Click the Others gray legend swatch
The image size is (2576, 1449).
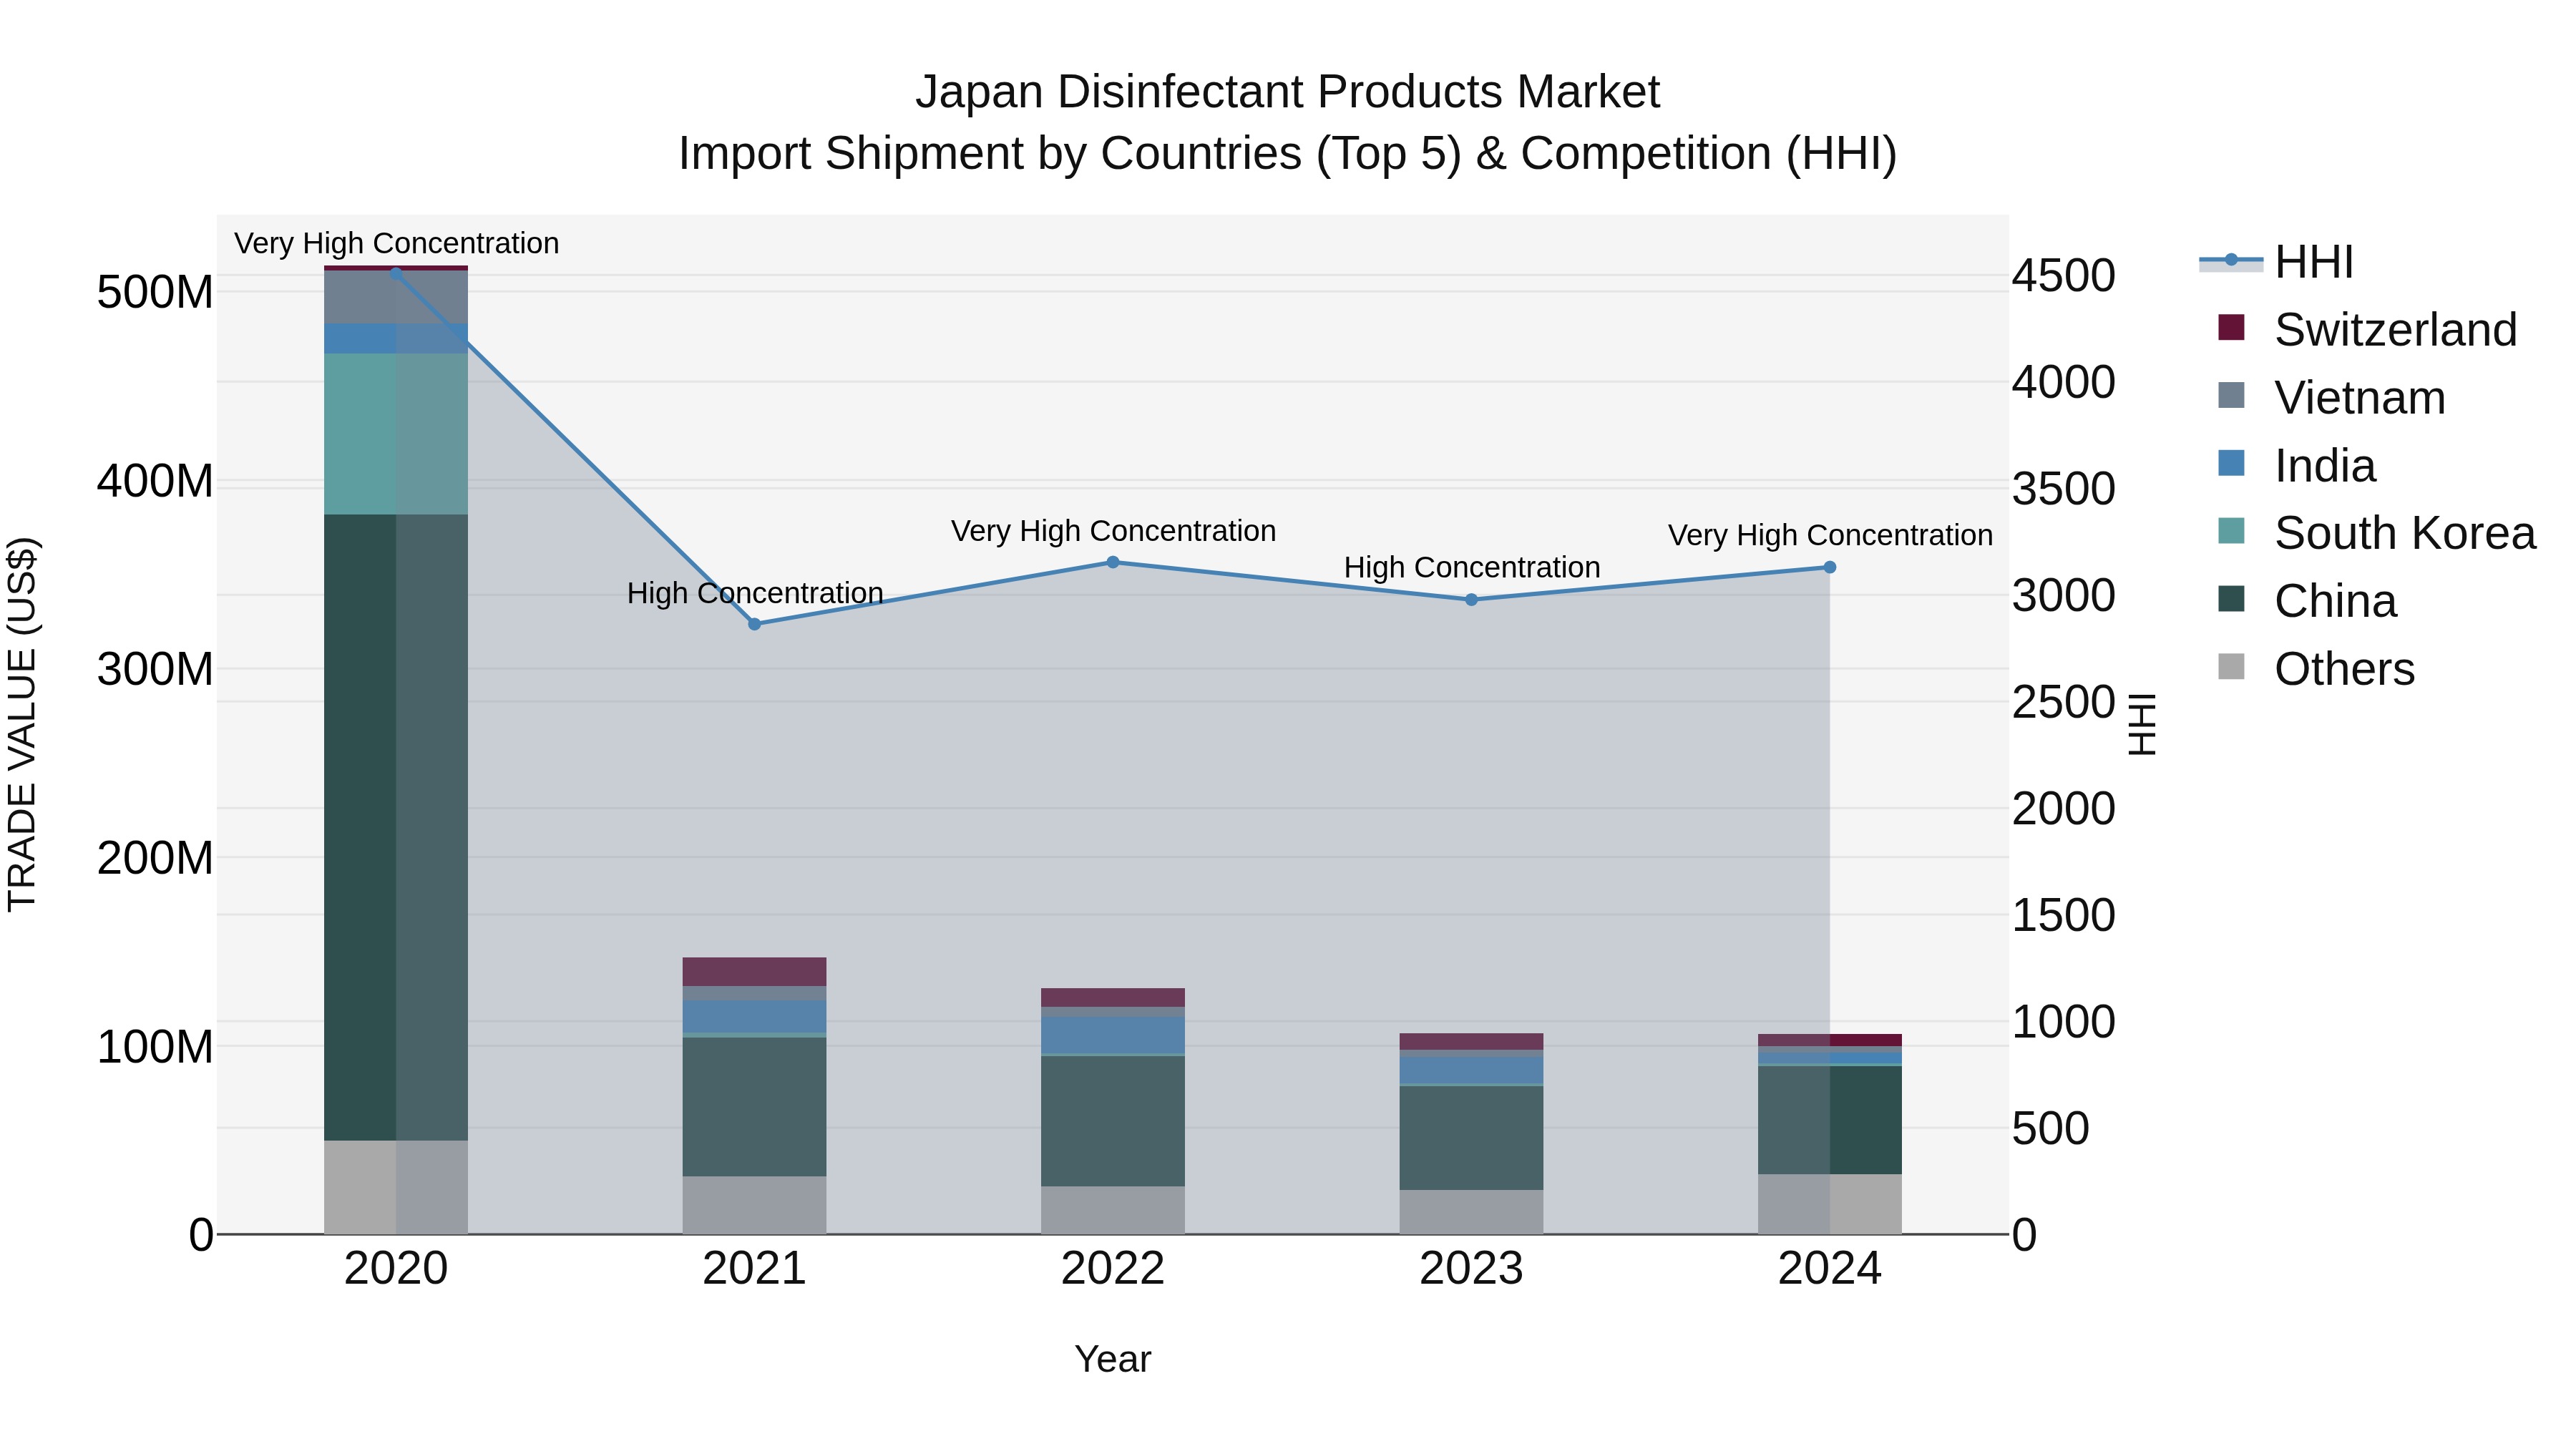(x=2231, y=666)
